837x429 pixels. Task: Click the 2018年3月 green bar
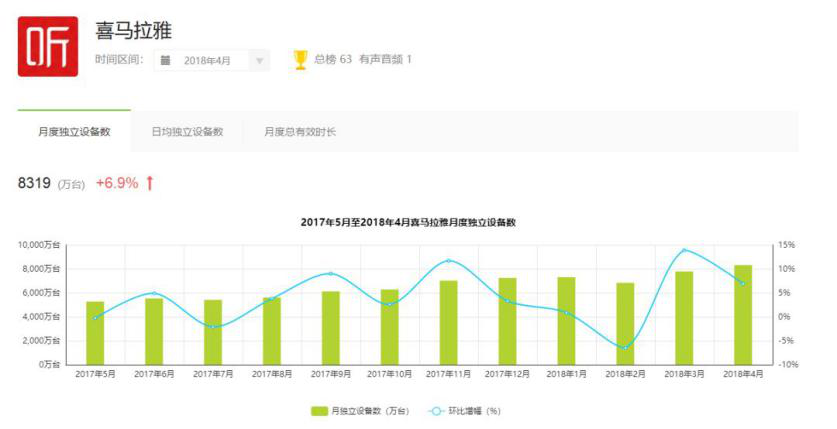tap(684, 318)
